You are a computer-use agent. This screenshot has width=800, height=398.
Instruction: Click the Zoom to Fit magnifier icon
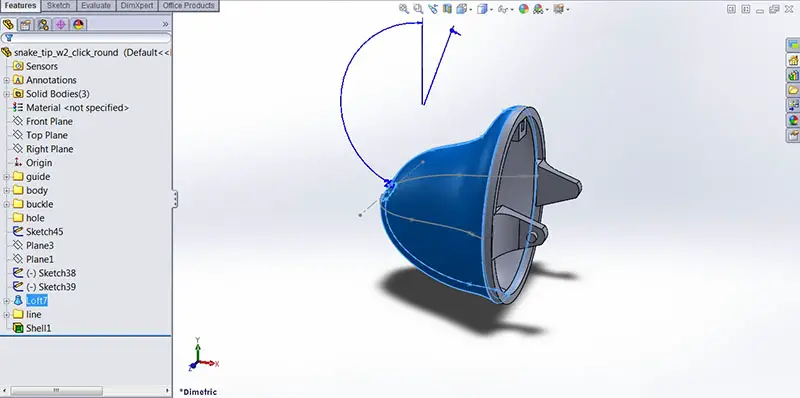click(x=404, y=9)
